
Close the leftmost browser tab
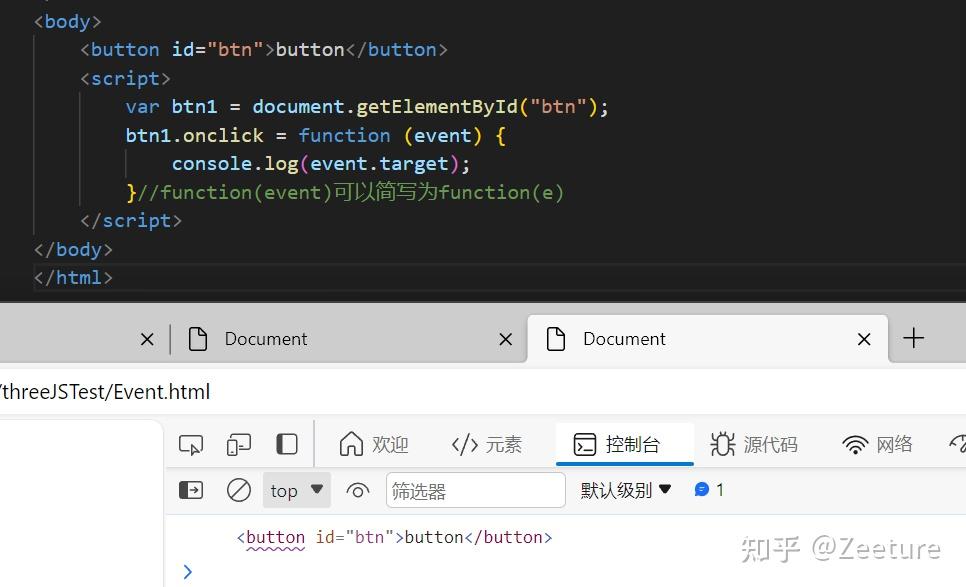click(147, 339)
